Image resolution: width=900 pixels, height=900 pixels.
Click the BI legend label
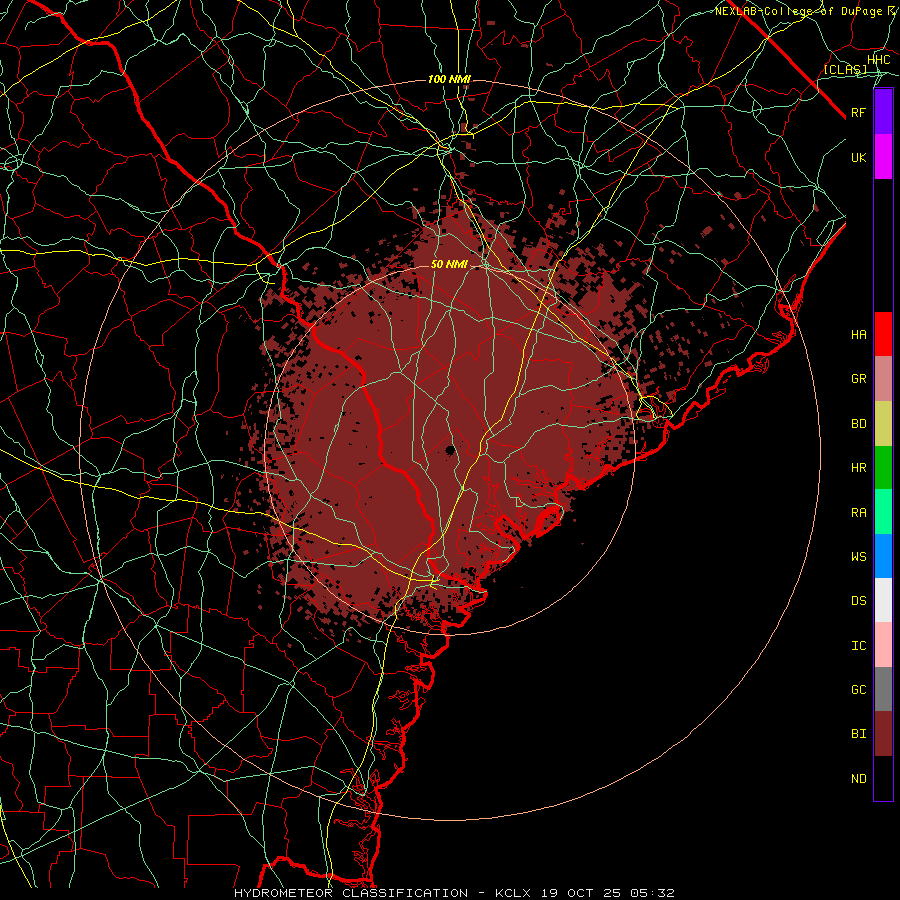click(859, 734)
